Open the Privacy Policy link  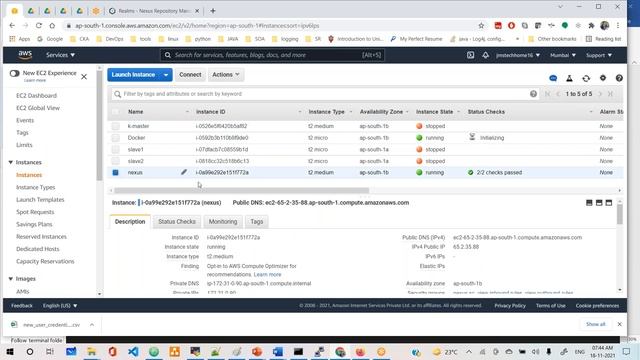(x=510, y=306)
